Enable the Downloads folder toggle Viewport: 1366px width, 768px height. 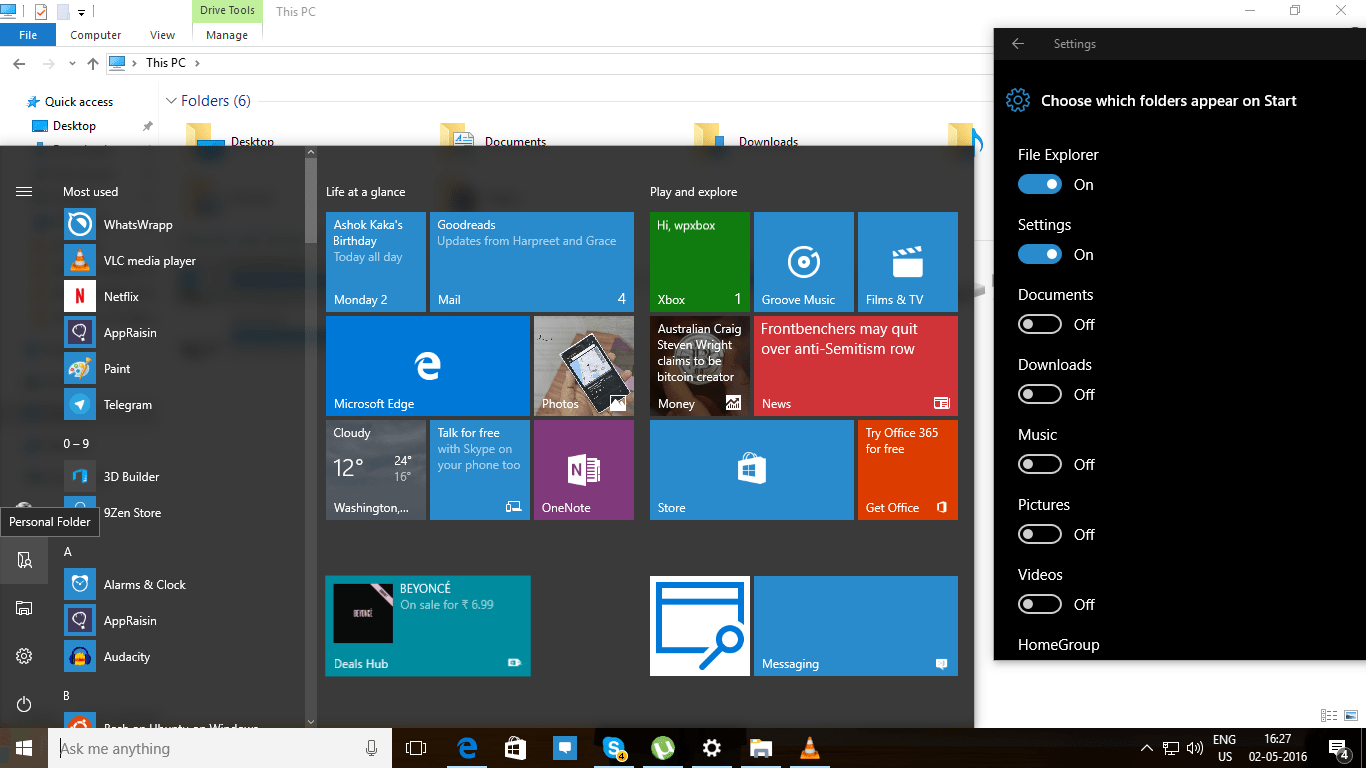pos(1040,395)
